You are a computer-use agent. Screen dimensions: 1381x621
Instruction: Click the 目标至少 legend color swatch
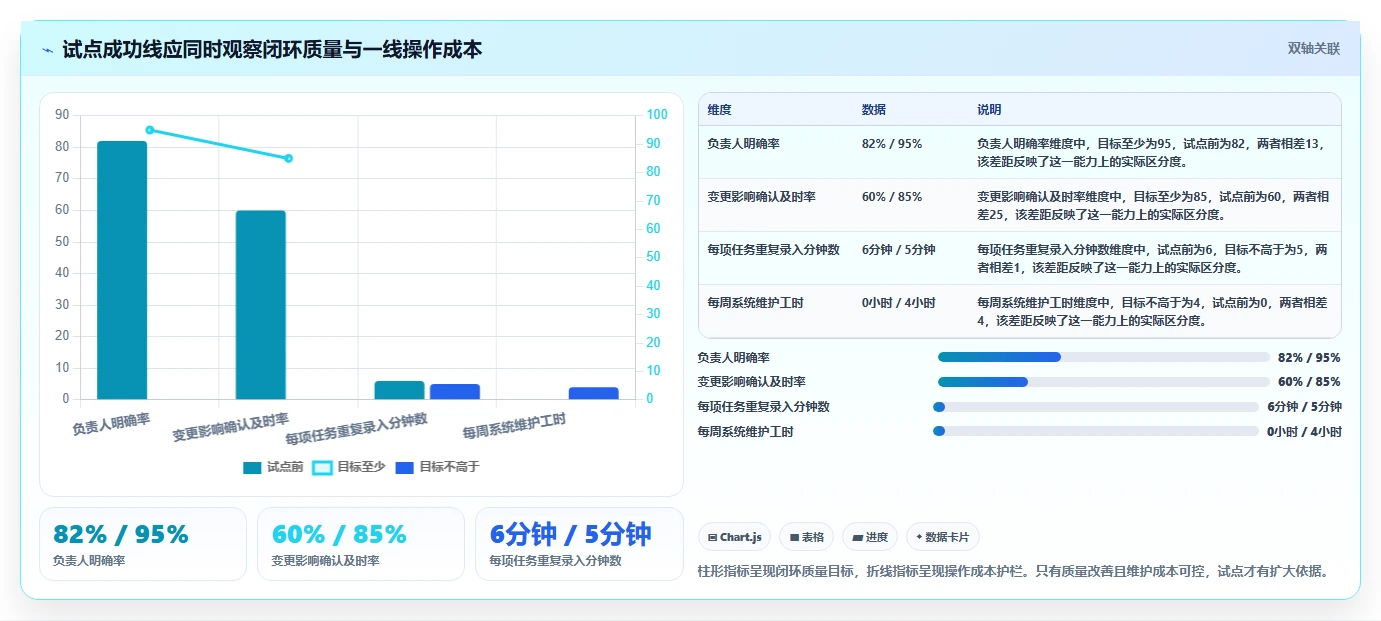click(x=322, y=467)
